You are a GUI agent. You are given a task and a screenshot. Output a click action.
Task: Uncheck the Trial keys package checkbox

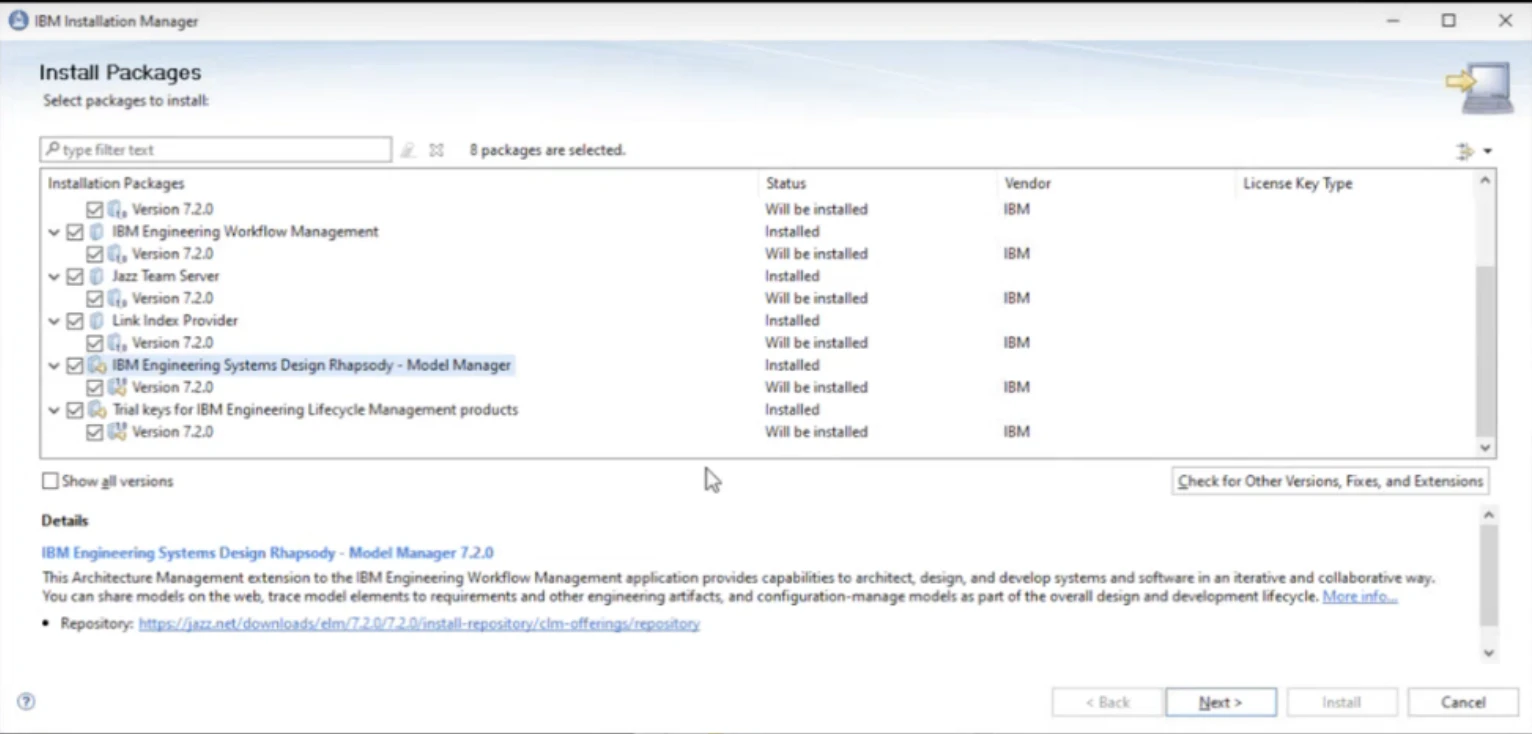(x=75, y=410)
